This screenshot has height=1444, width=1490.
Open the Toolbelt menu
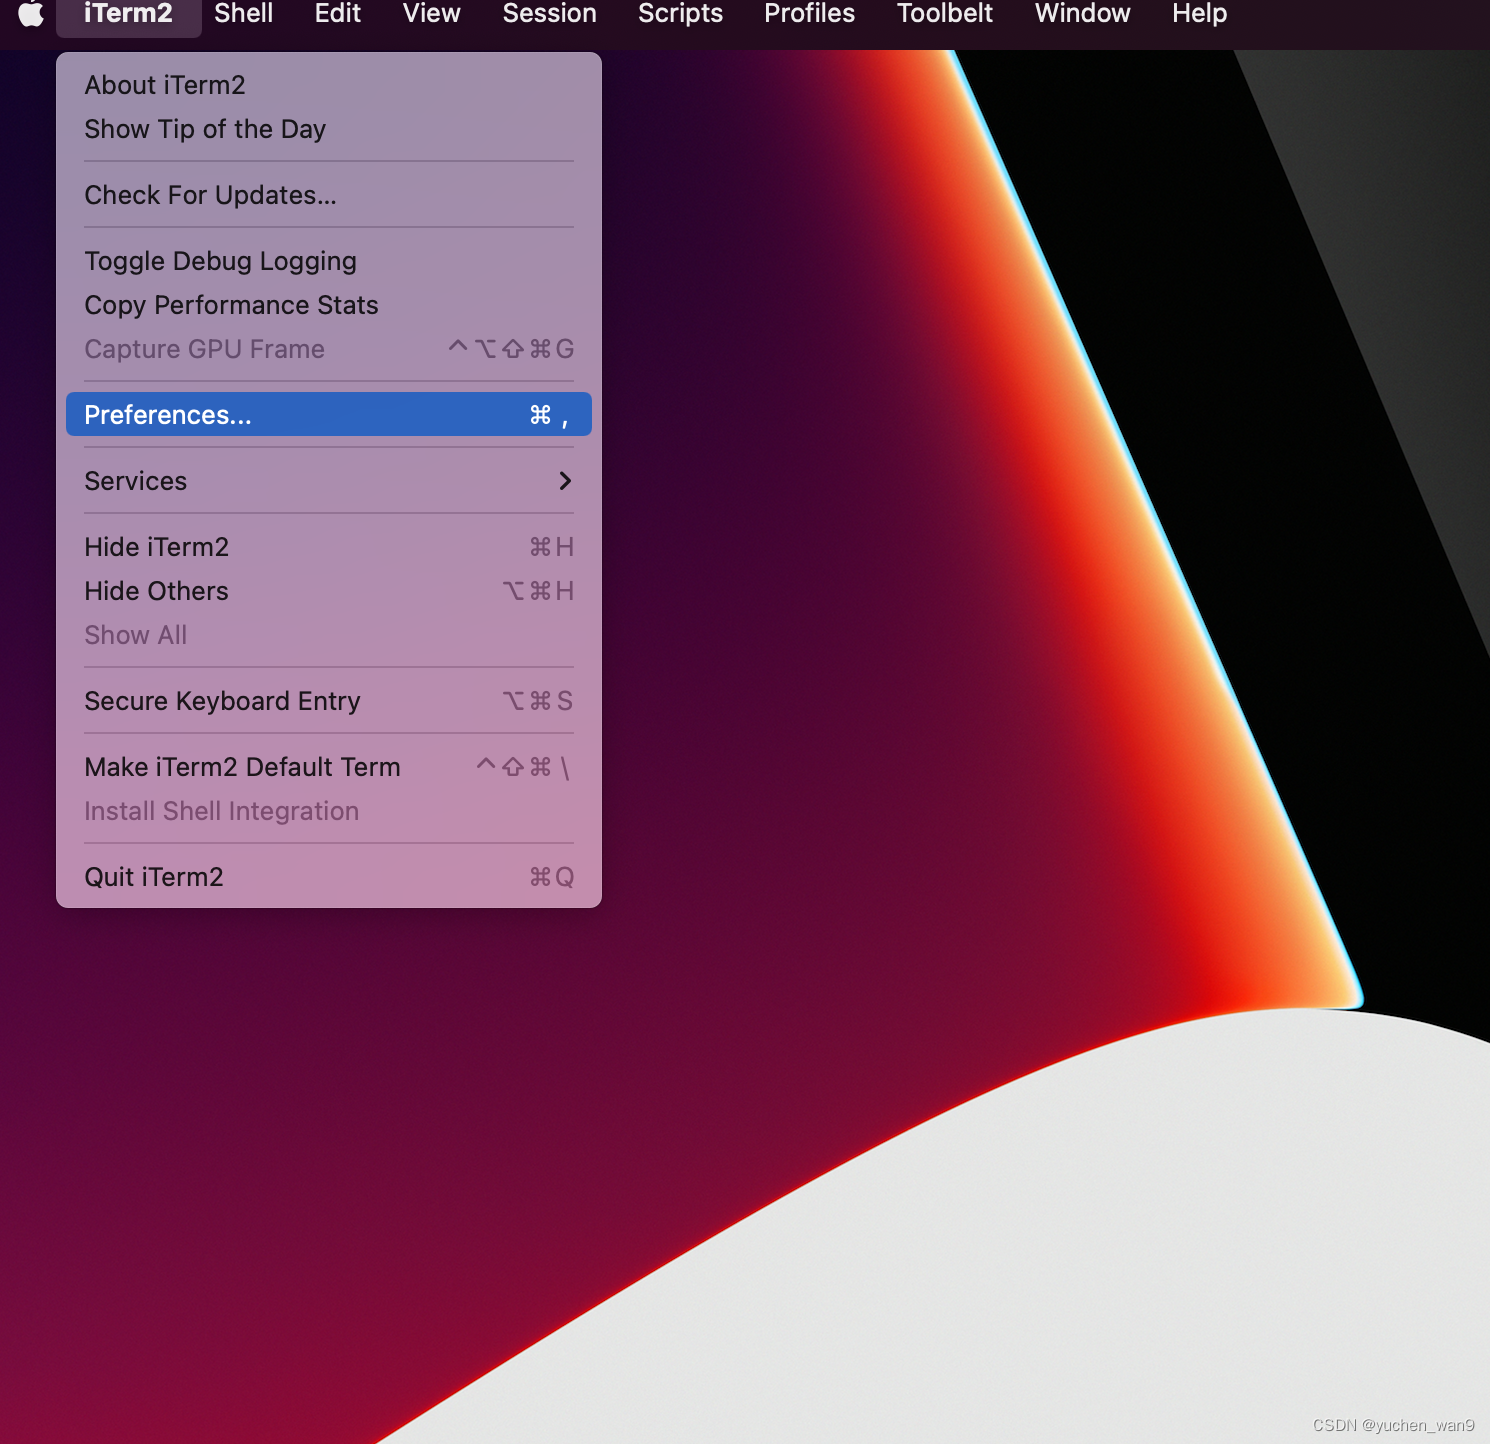945,14
